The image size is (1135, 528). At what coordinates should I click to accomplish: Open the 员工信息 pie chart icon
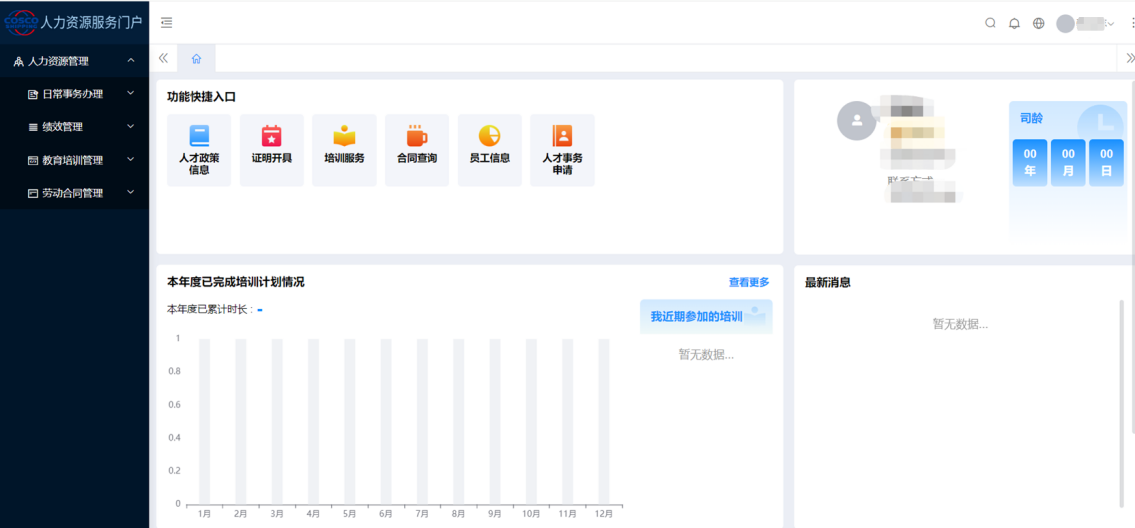click(489, 137)
